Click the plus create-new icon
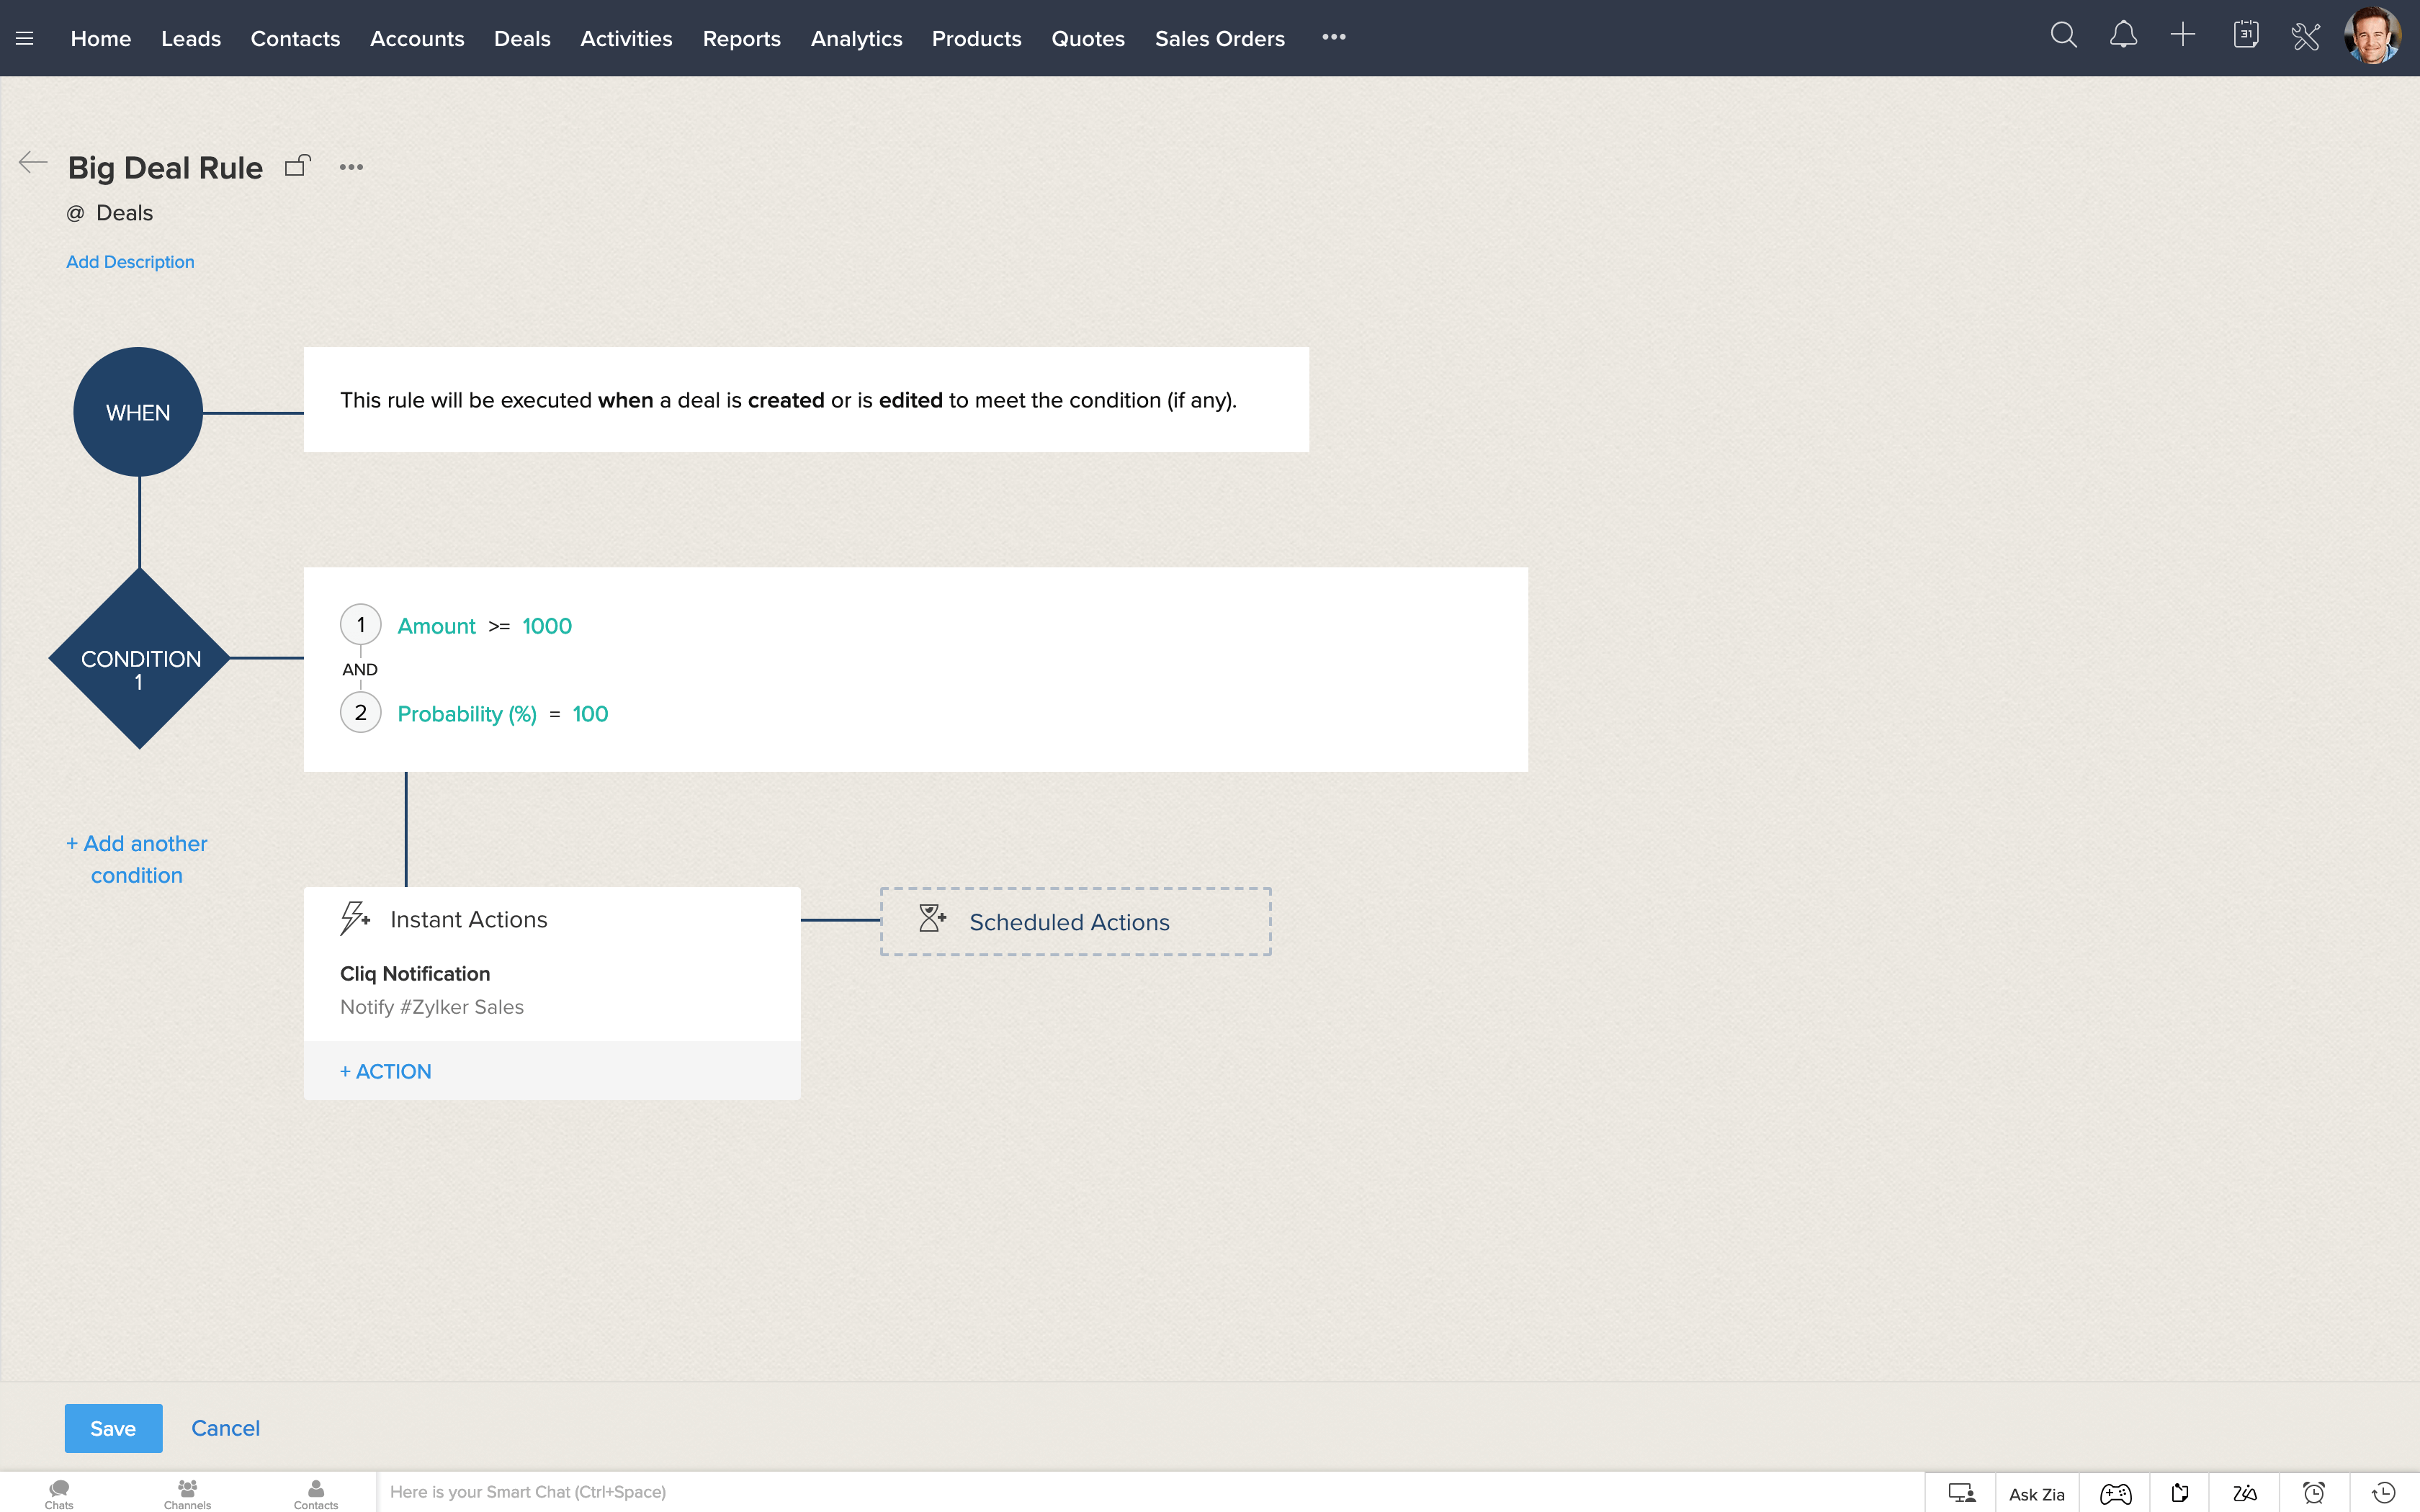Screen dimensions: 2420x1512 (2183, 36)
